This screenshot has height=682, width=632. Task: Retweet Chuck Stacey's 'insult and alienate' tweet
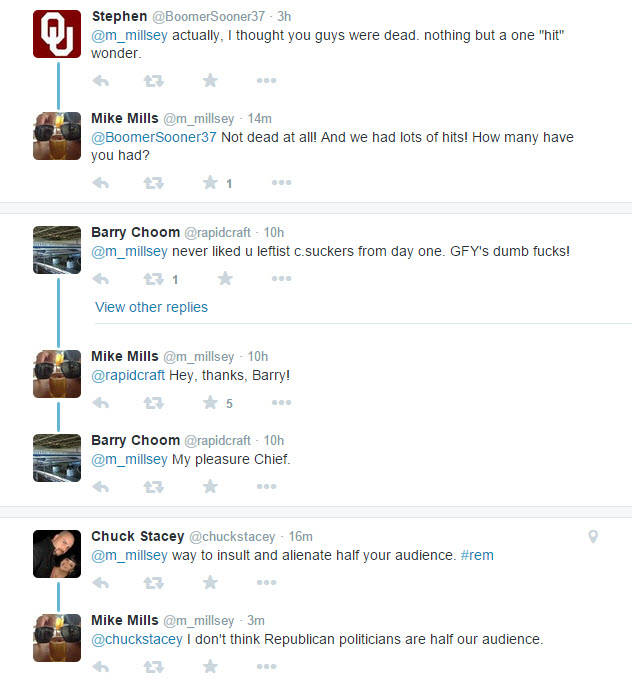(154, 582)
